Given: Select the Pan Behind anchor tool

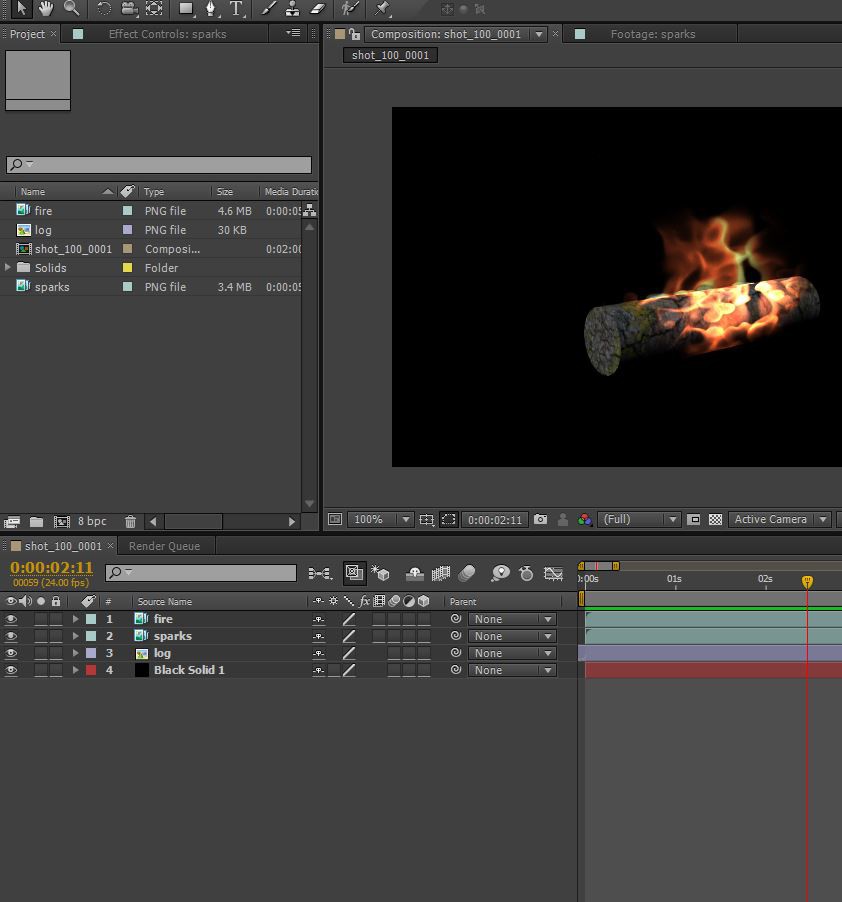Looking at the screenshot, I should point(154,9).
